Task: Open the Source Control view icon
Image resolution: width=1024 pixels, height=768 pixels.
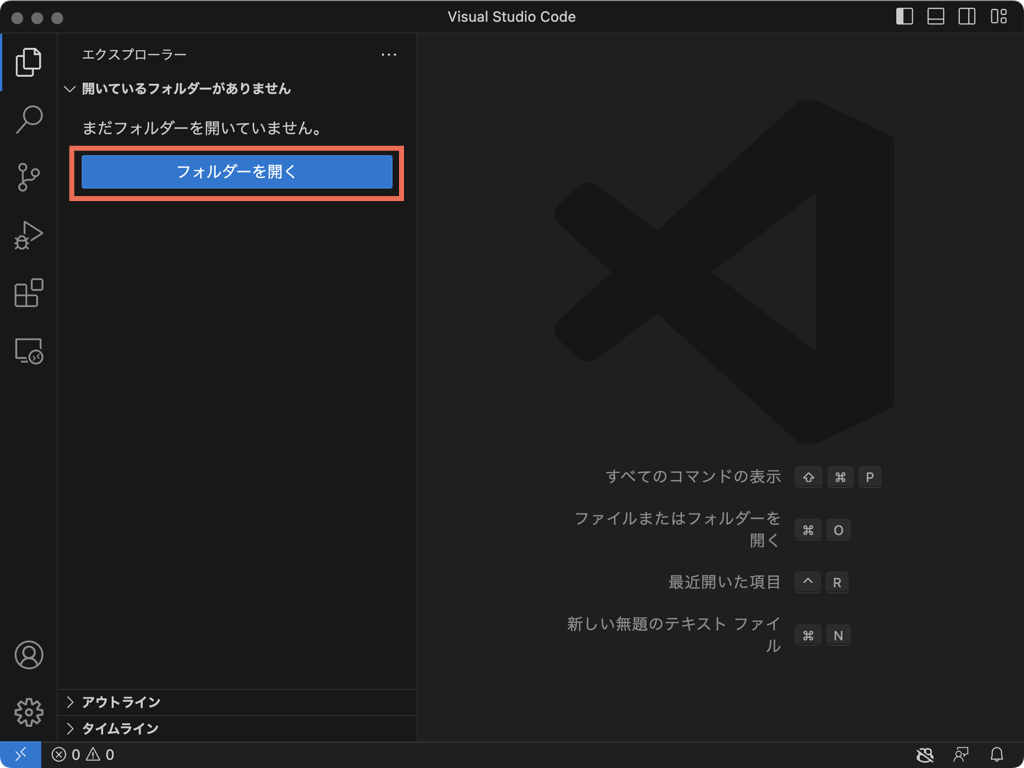Action: [29, 176]
